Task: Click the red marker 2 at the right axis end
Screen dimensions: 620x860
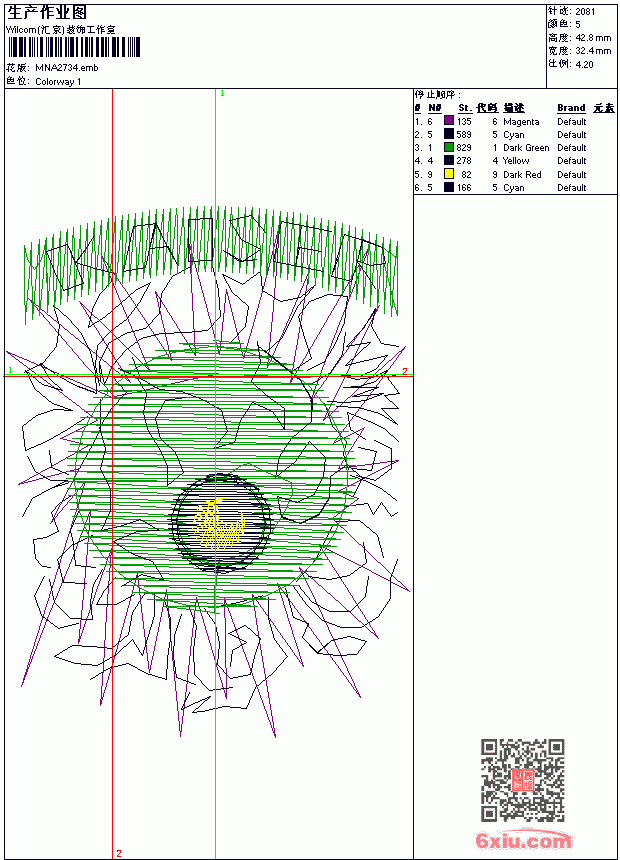Action: (x=405, y=371)
